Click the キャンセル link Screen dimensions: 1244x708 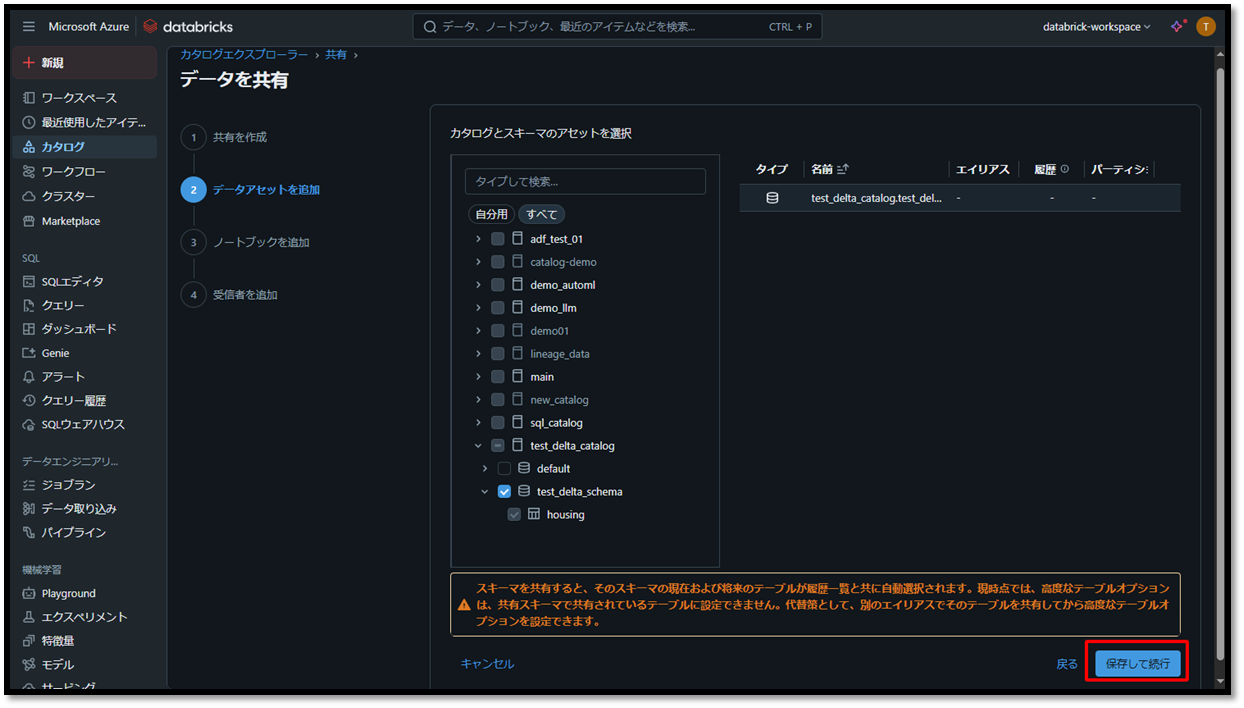tap(487, 664)
